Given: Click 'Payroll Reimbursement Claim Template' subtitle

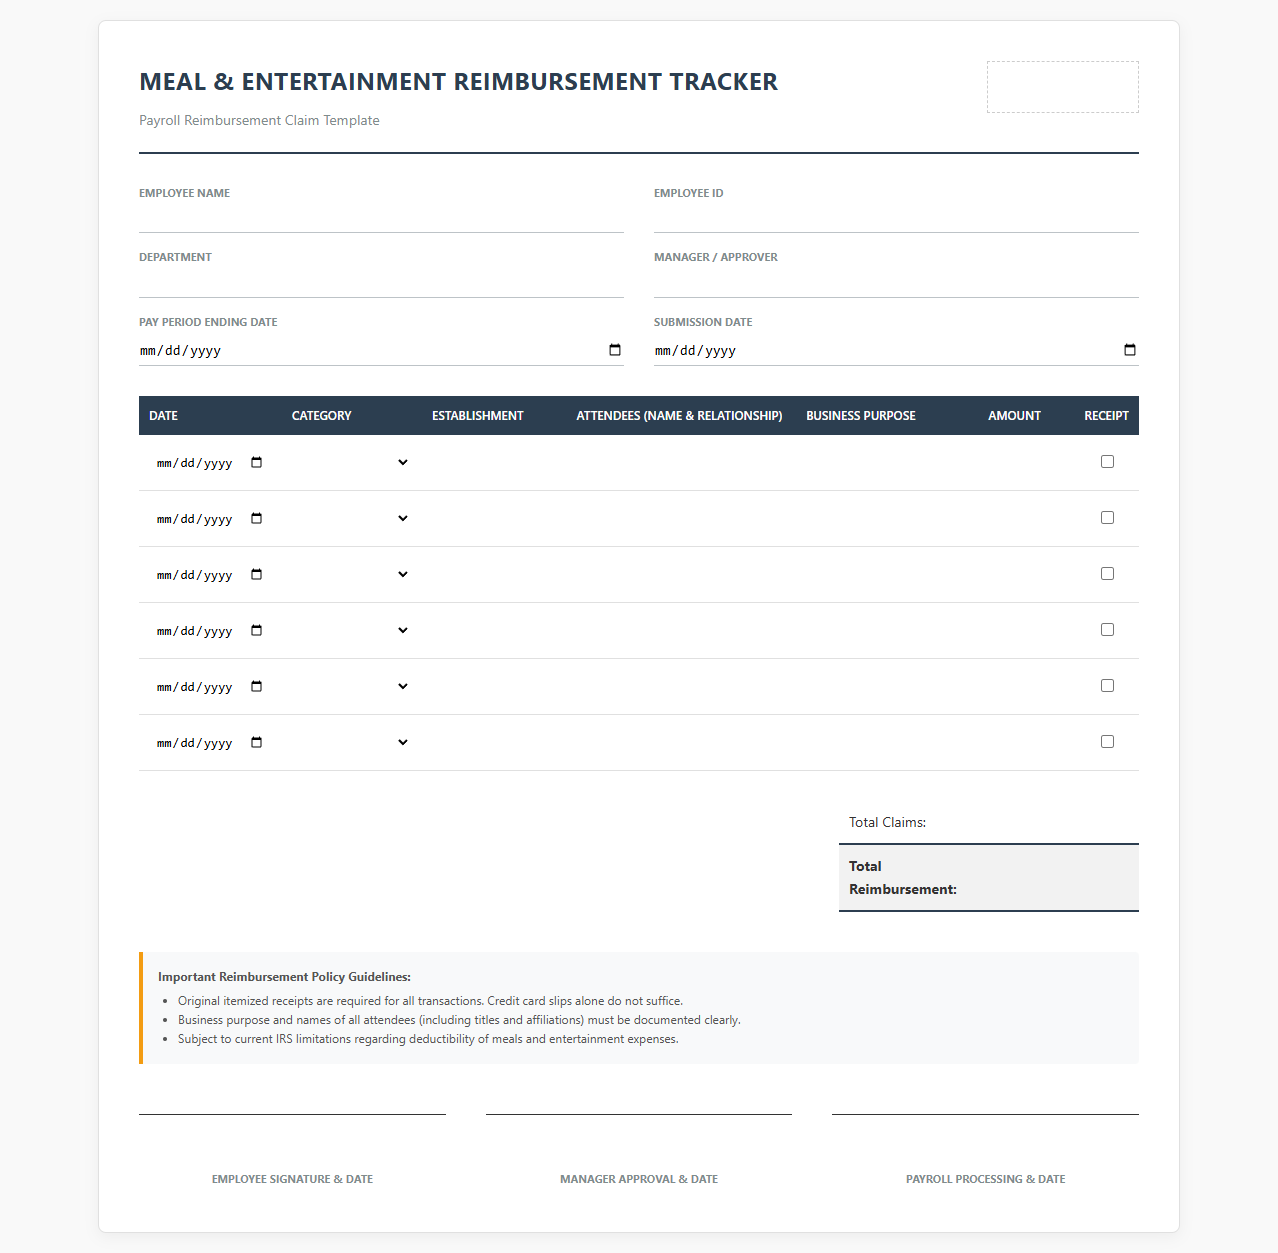Looking at the screenshot, I should (259, 120).
